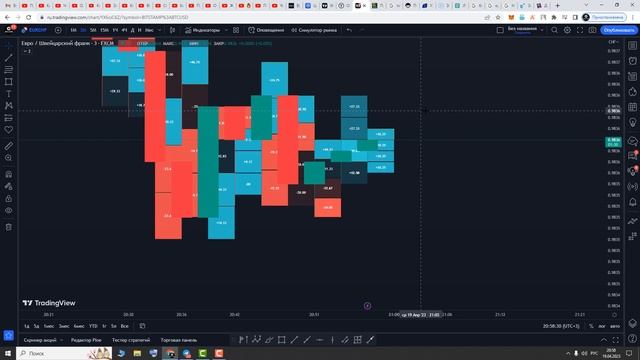Select the 1мес date range
The height and width of the screenshot is (360, 640).
point(49,326)
